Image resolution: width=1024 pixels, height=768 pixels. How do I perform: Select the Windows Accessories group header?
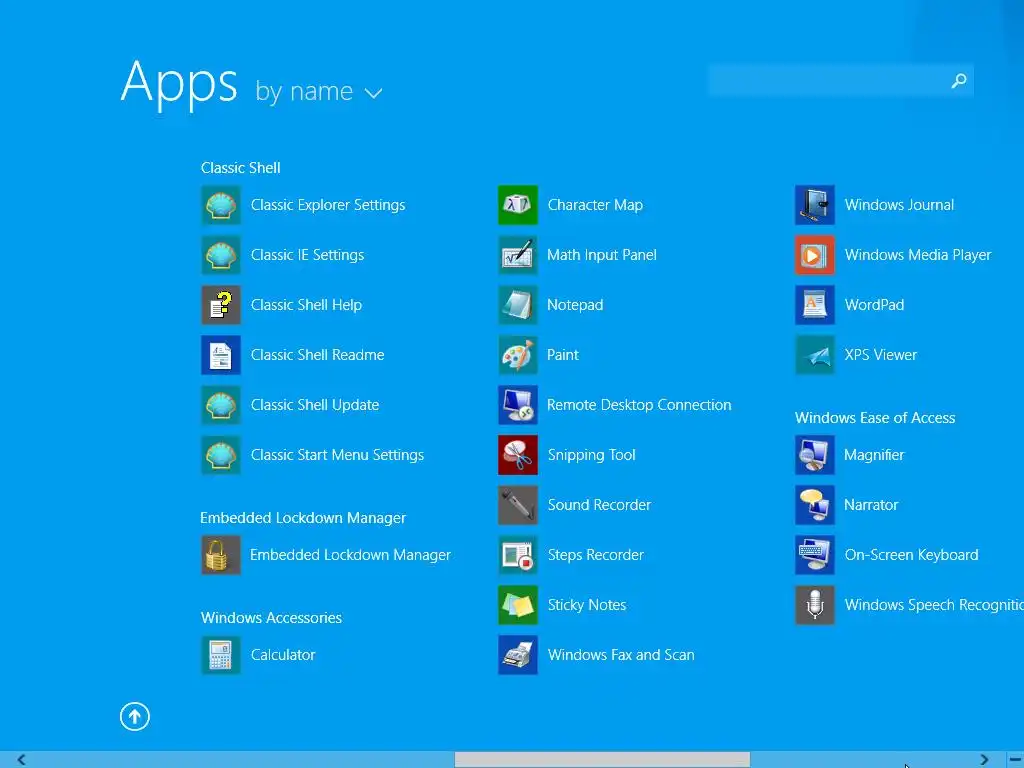pos(271,618)
